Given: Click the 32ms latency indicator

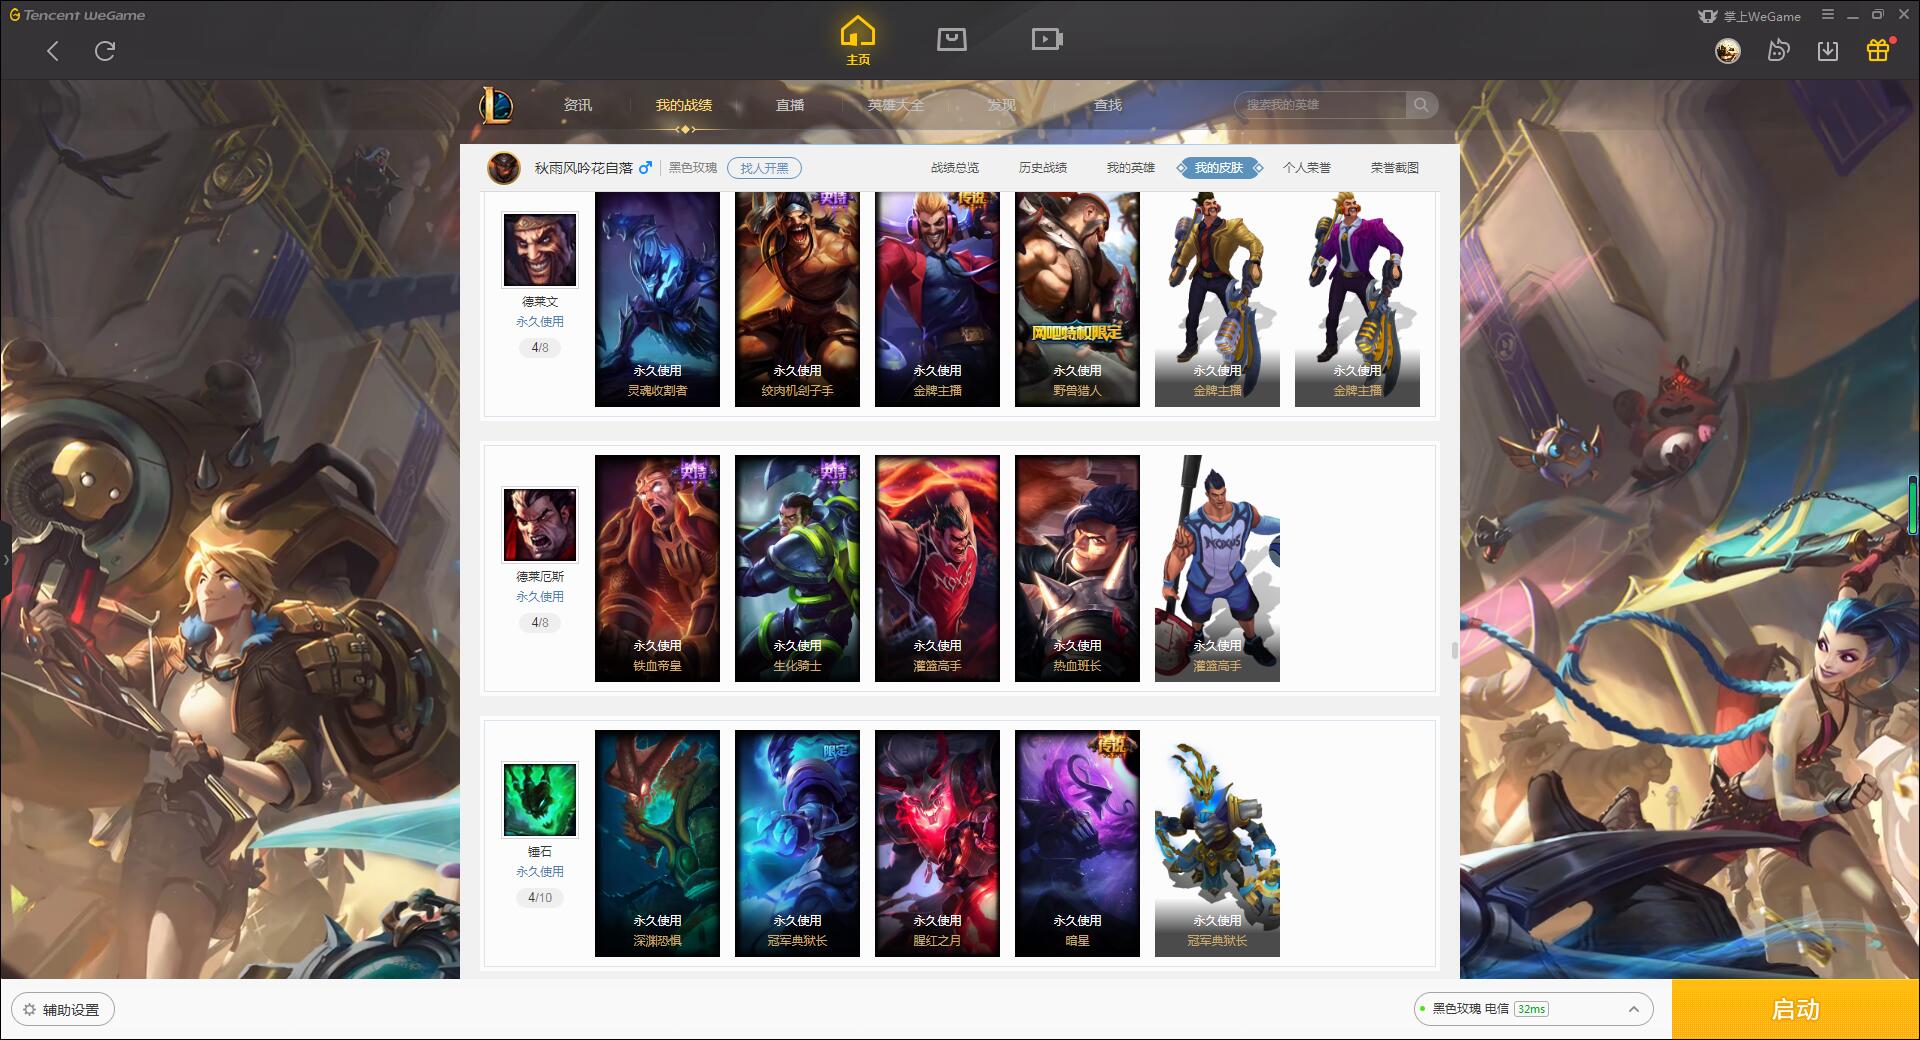Looking at the screenshot, I should coord(1531,1009).
